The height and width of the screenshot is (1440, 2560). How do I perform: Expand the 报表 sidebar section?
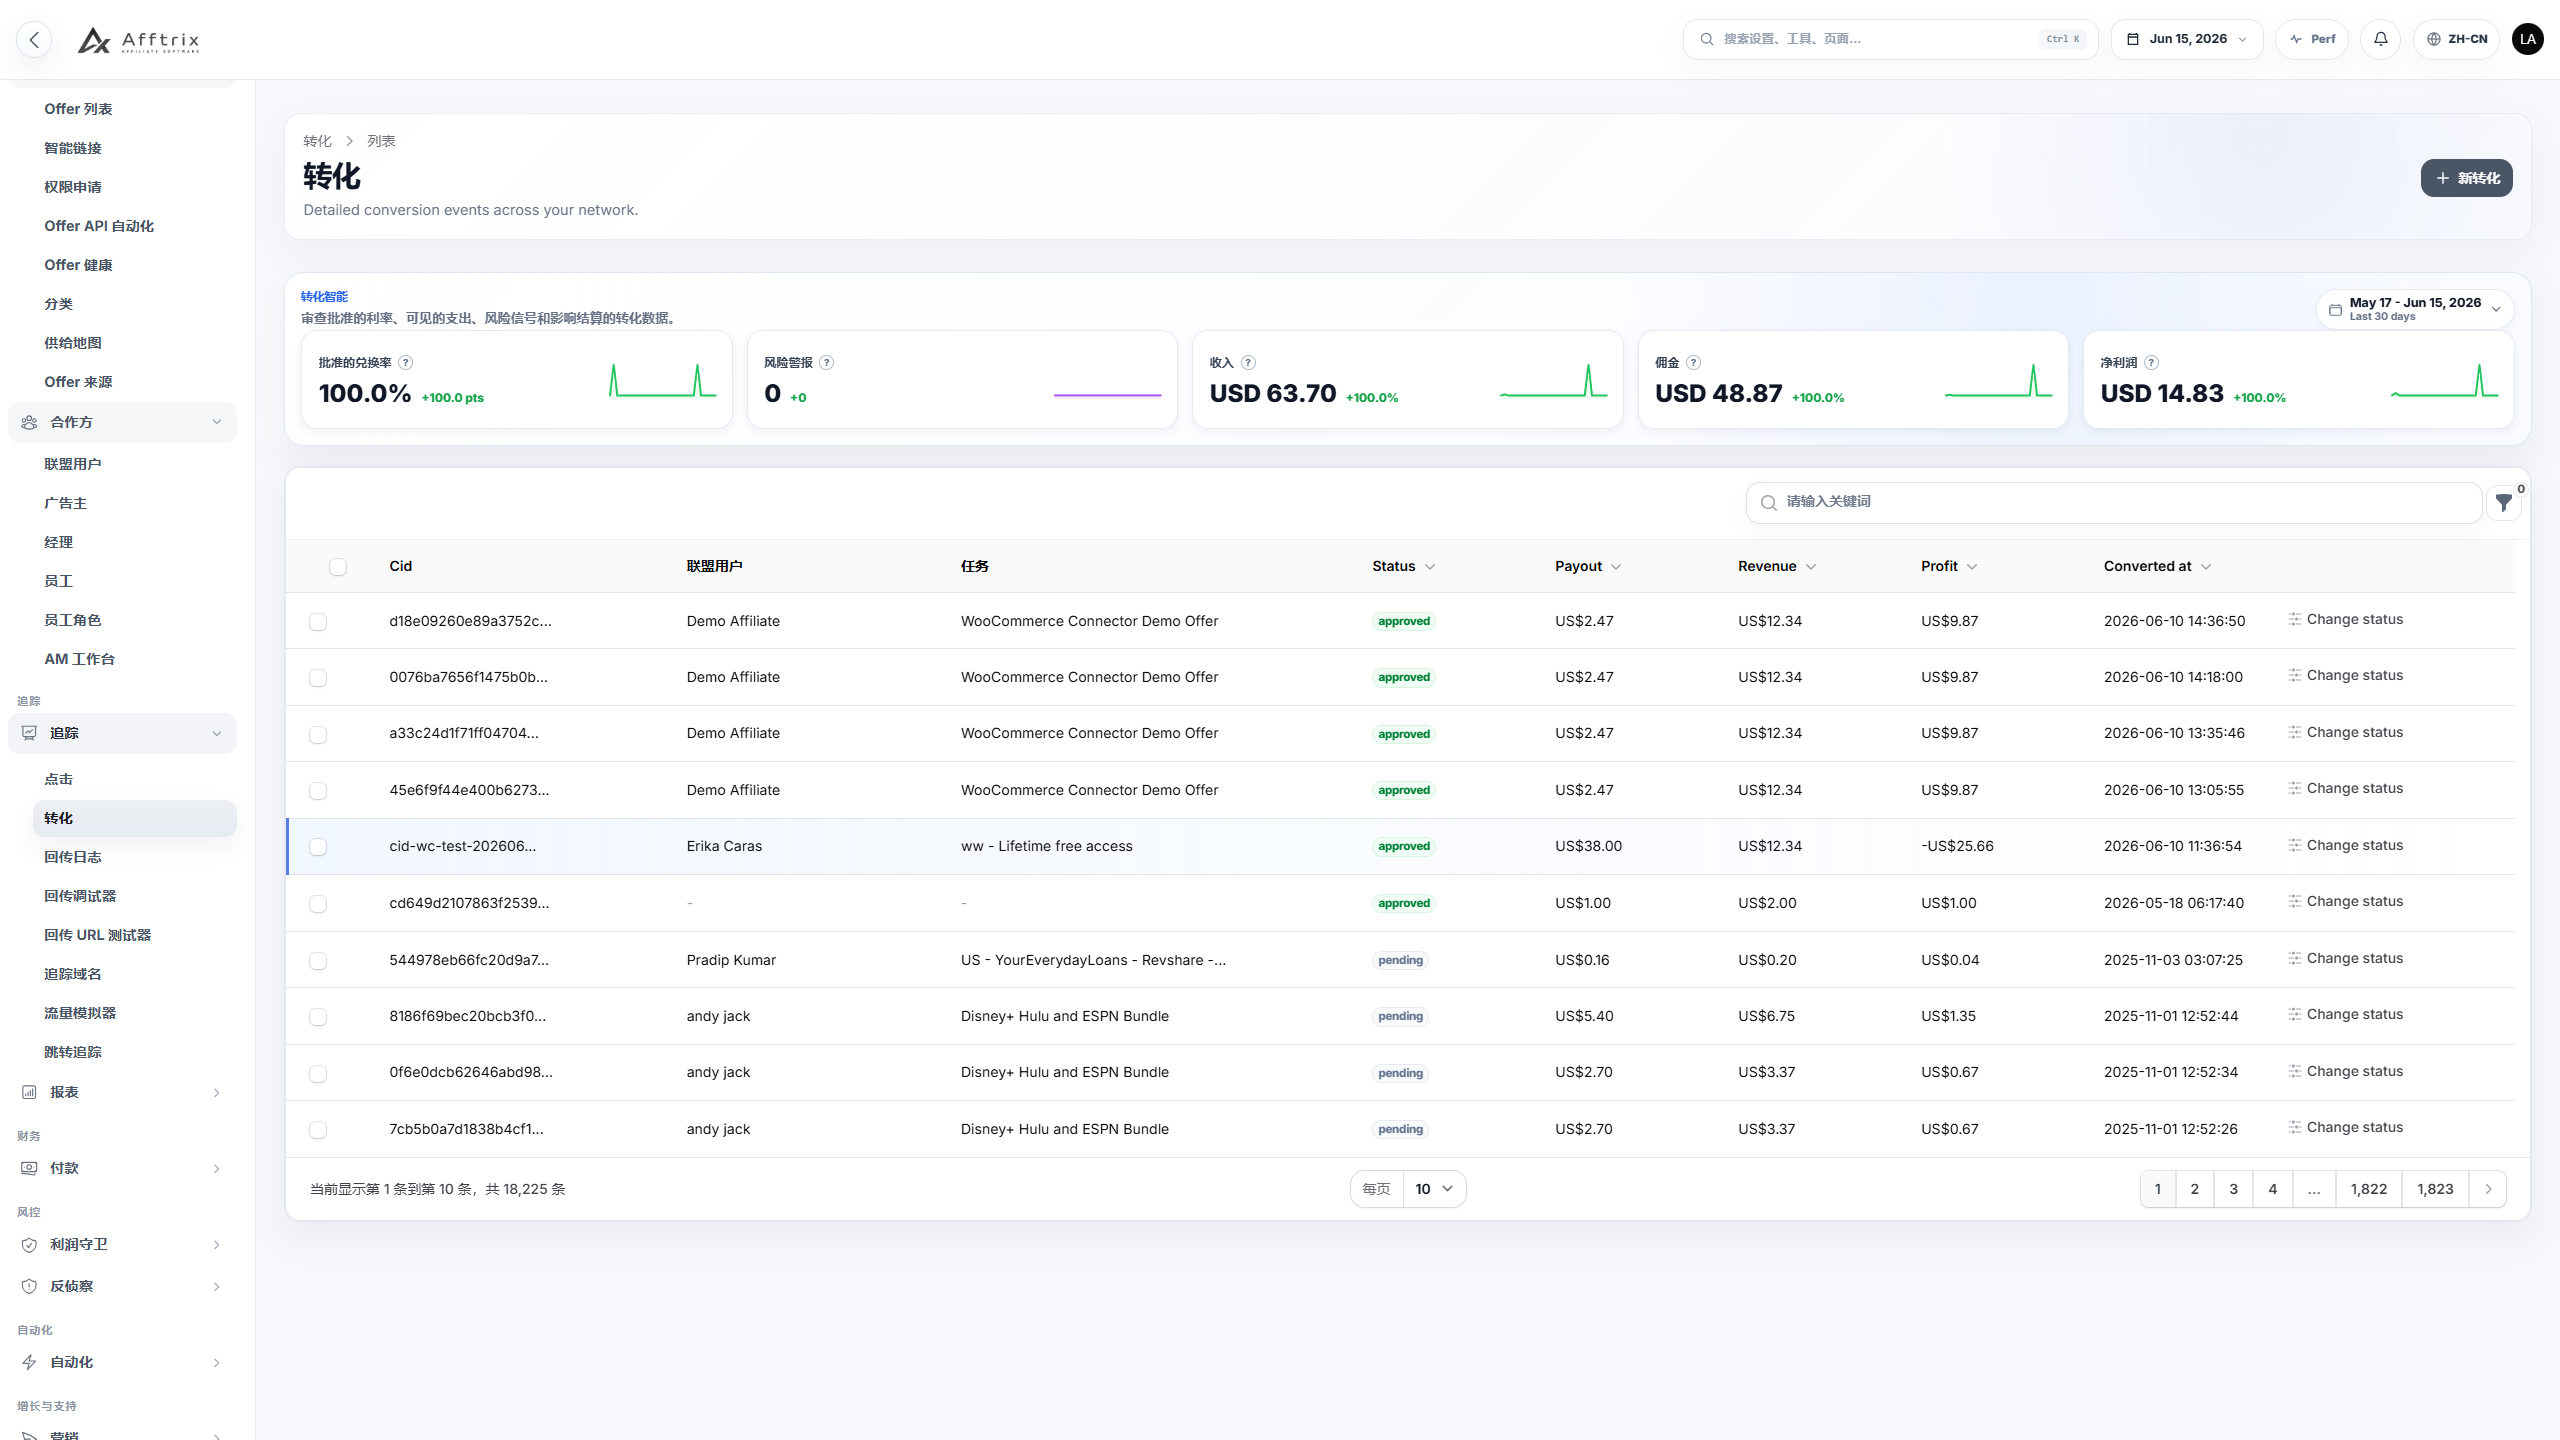pyautogui.click(x=122, y=1092)
